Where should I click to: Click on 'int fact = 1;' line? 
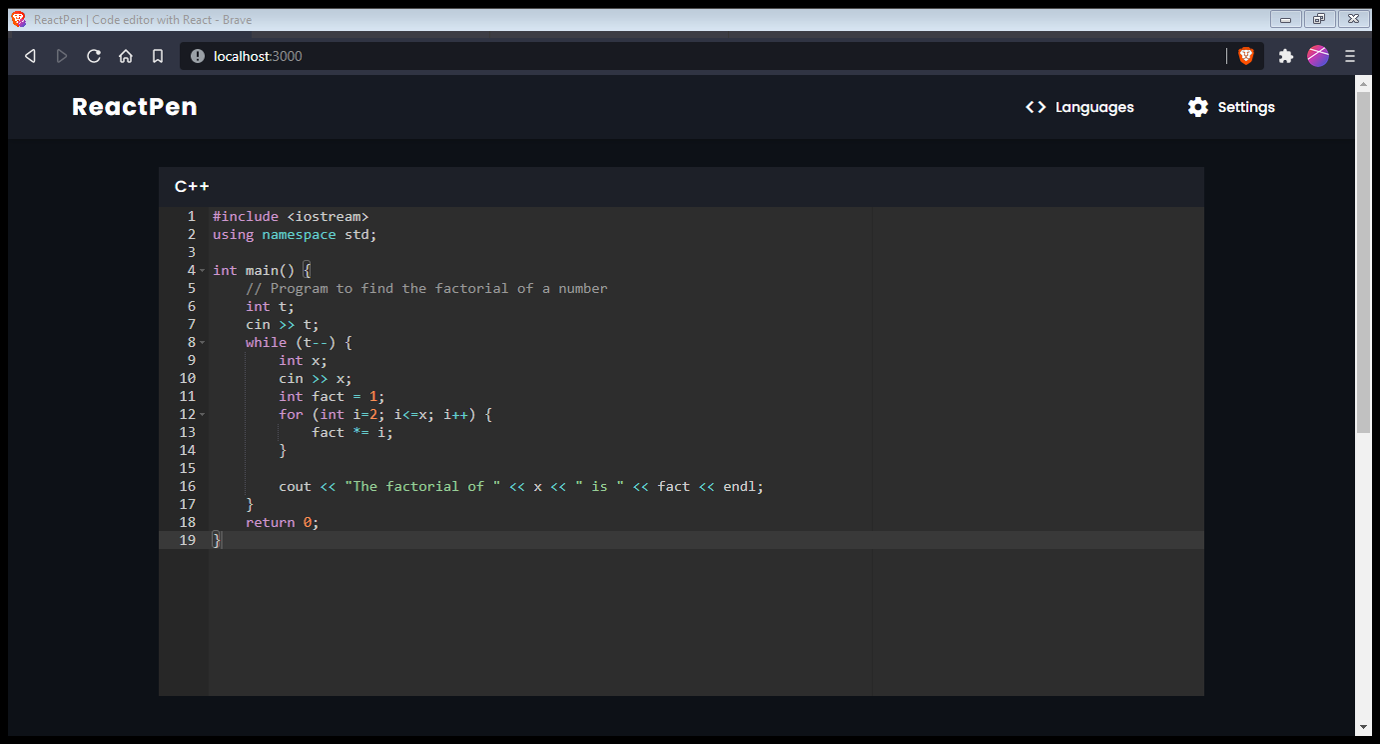coord(331,396)
